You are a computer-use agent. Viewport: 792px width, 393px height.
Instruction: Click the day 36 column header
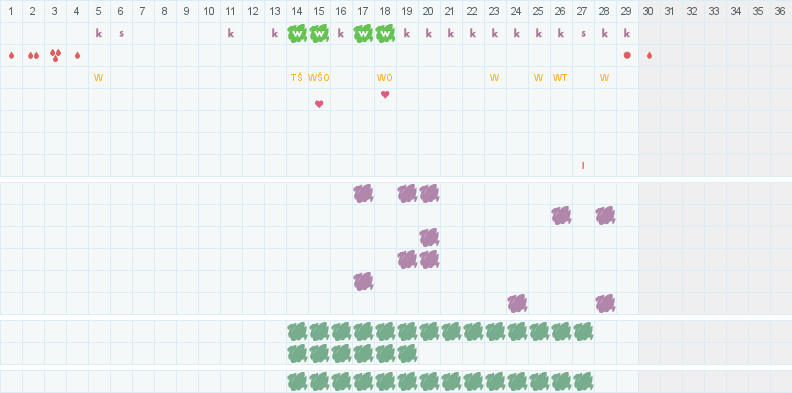click(780, 11)
